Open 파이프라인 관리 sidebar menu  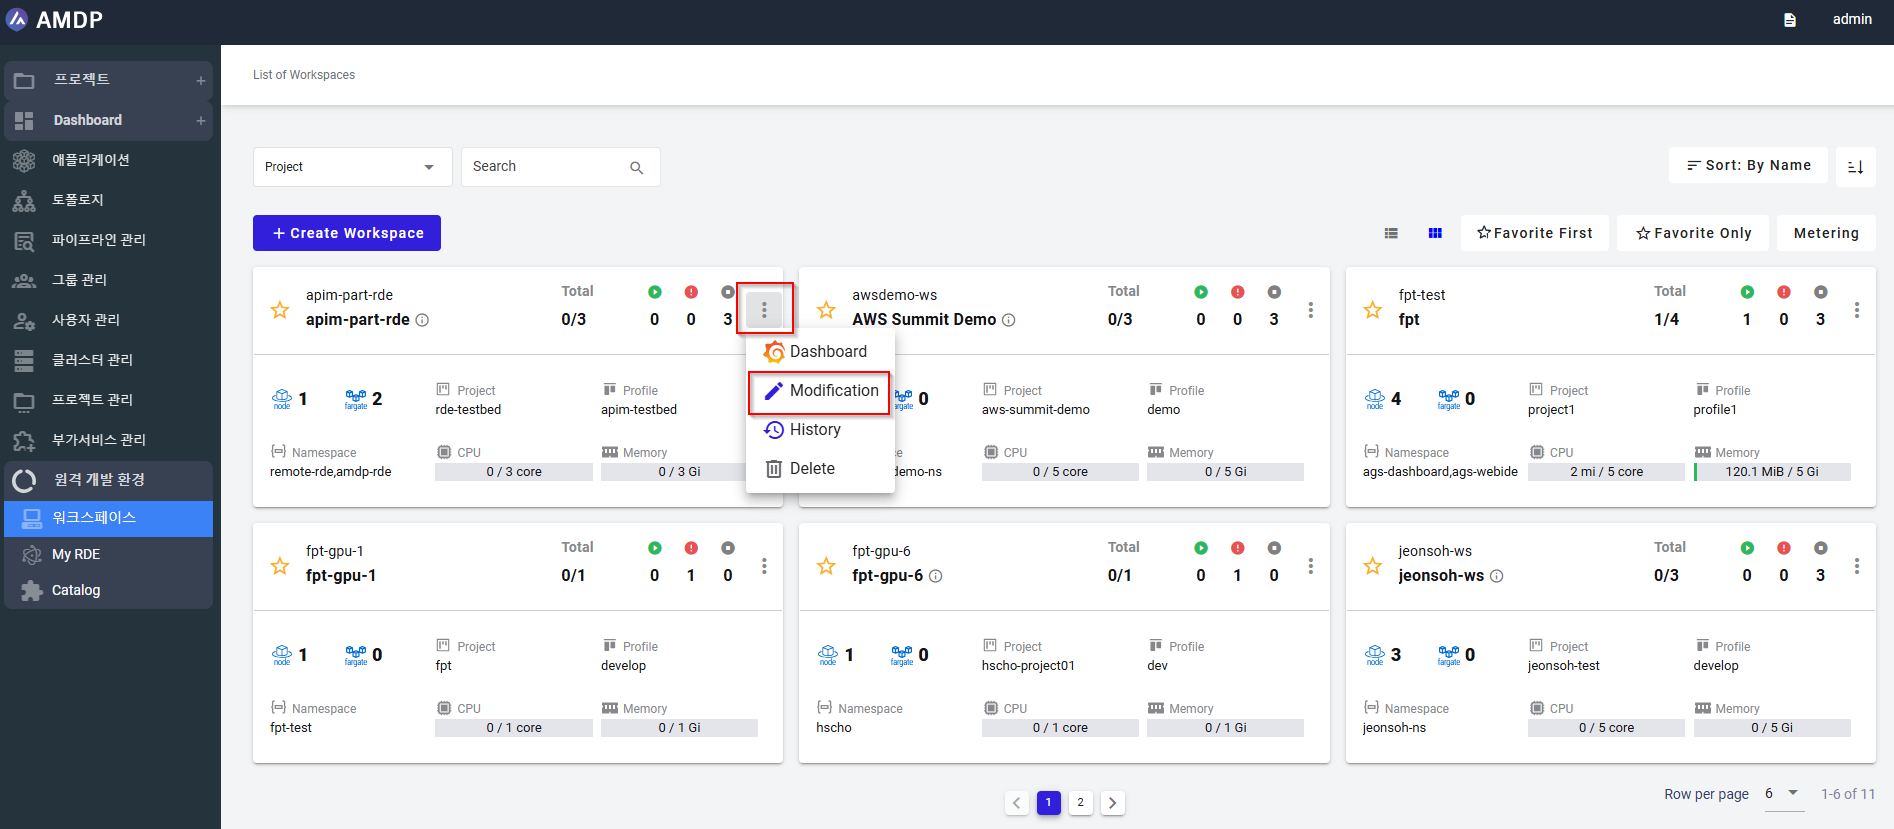[x=108, y=240]
